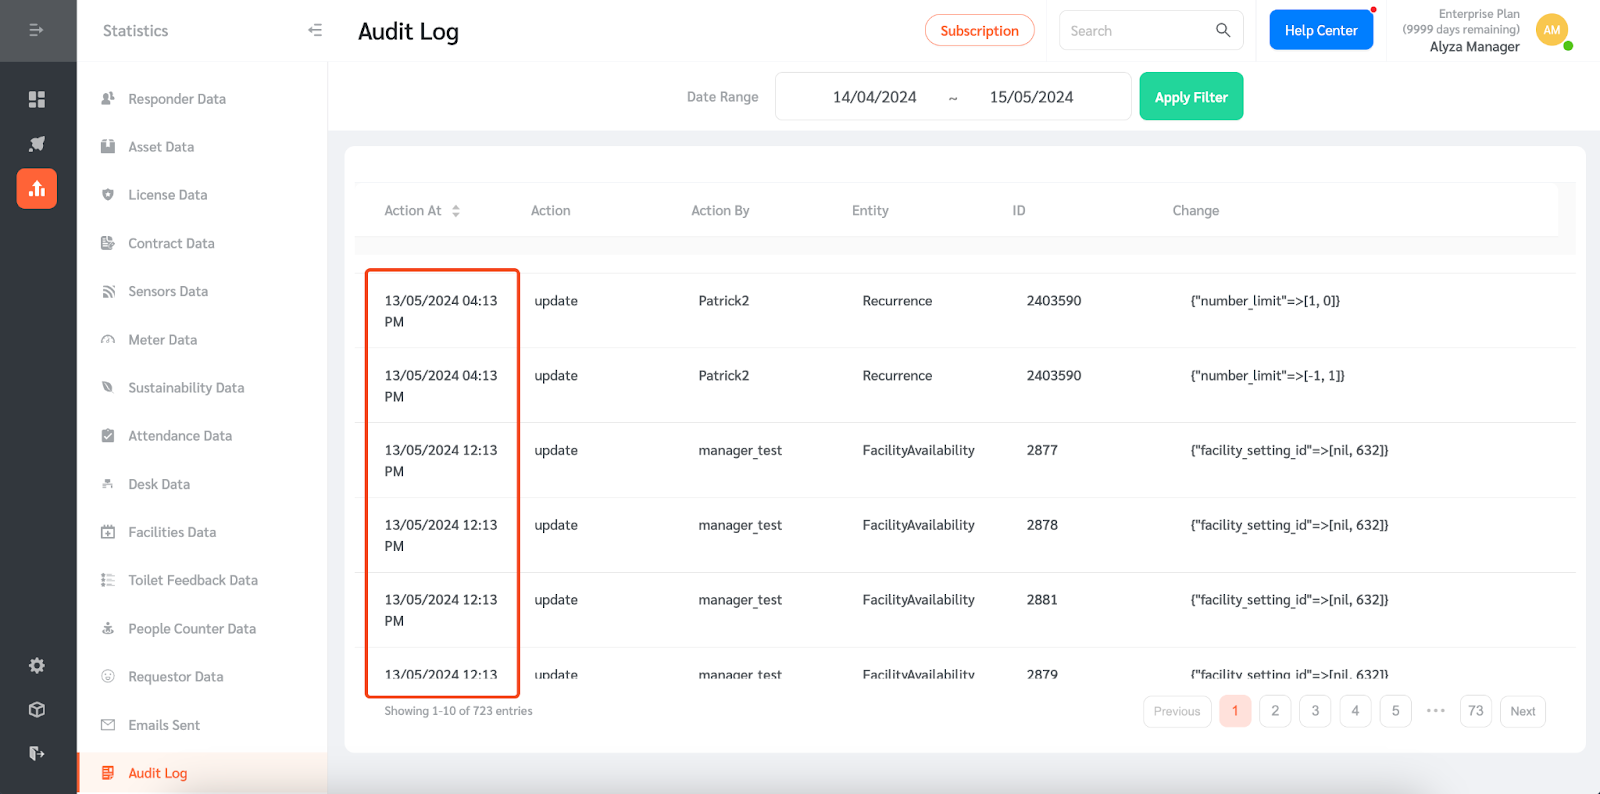The height and width of the screenshot is (794, 1600).
Task: Click the Sustainability Data leaf icon
Action: click(108, 388)
